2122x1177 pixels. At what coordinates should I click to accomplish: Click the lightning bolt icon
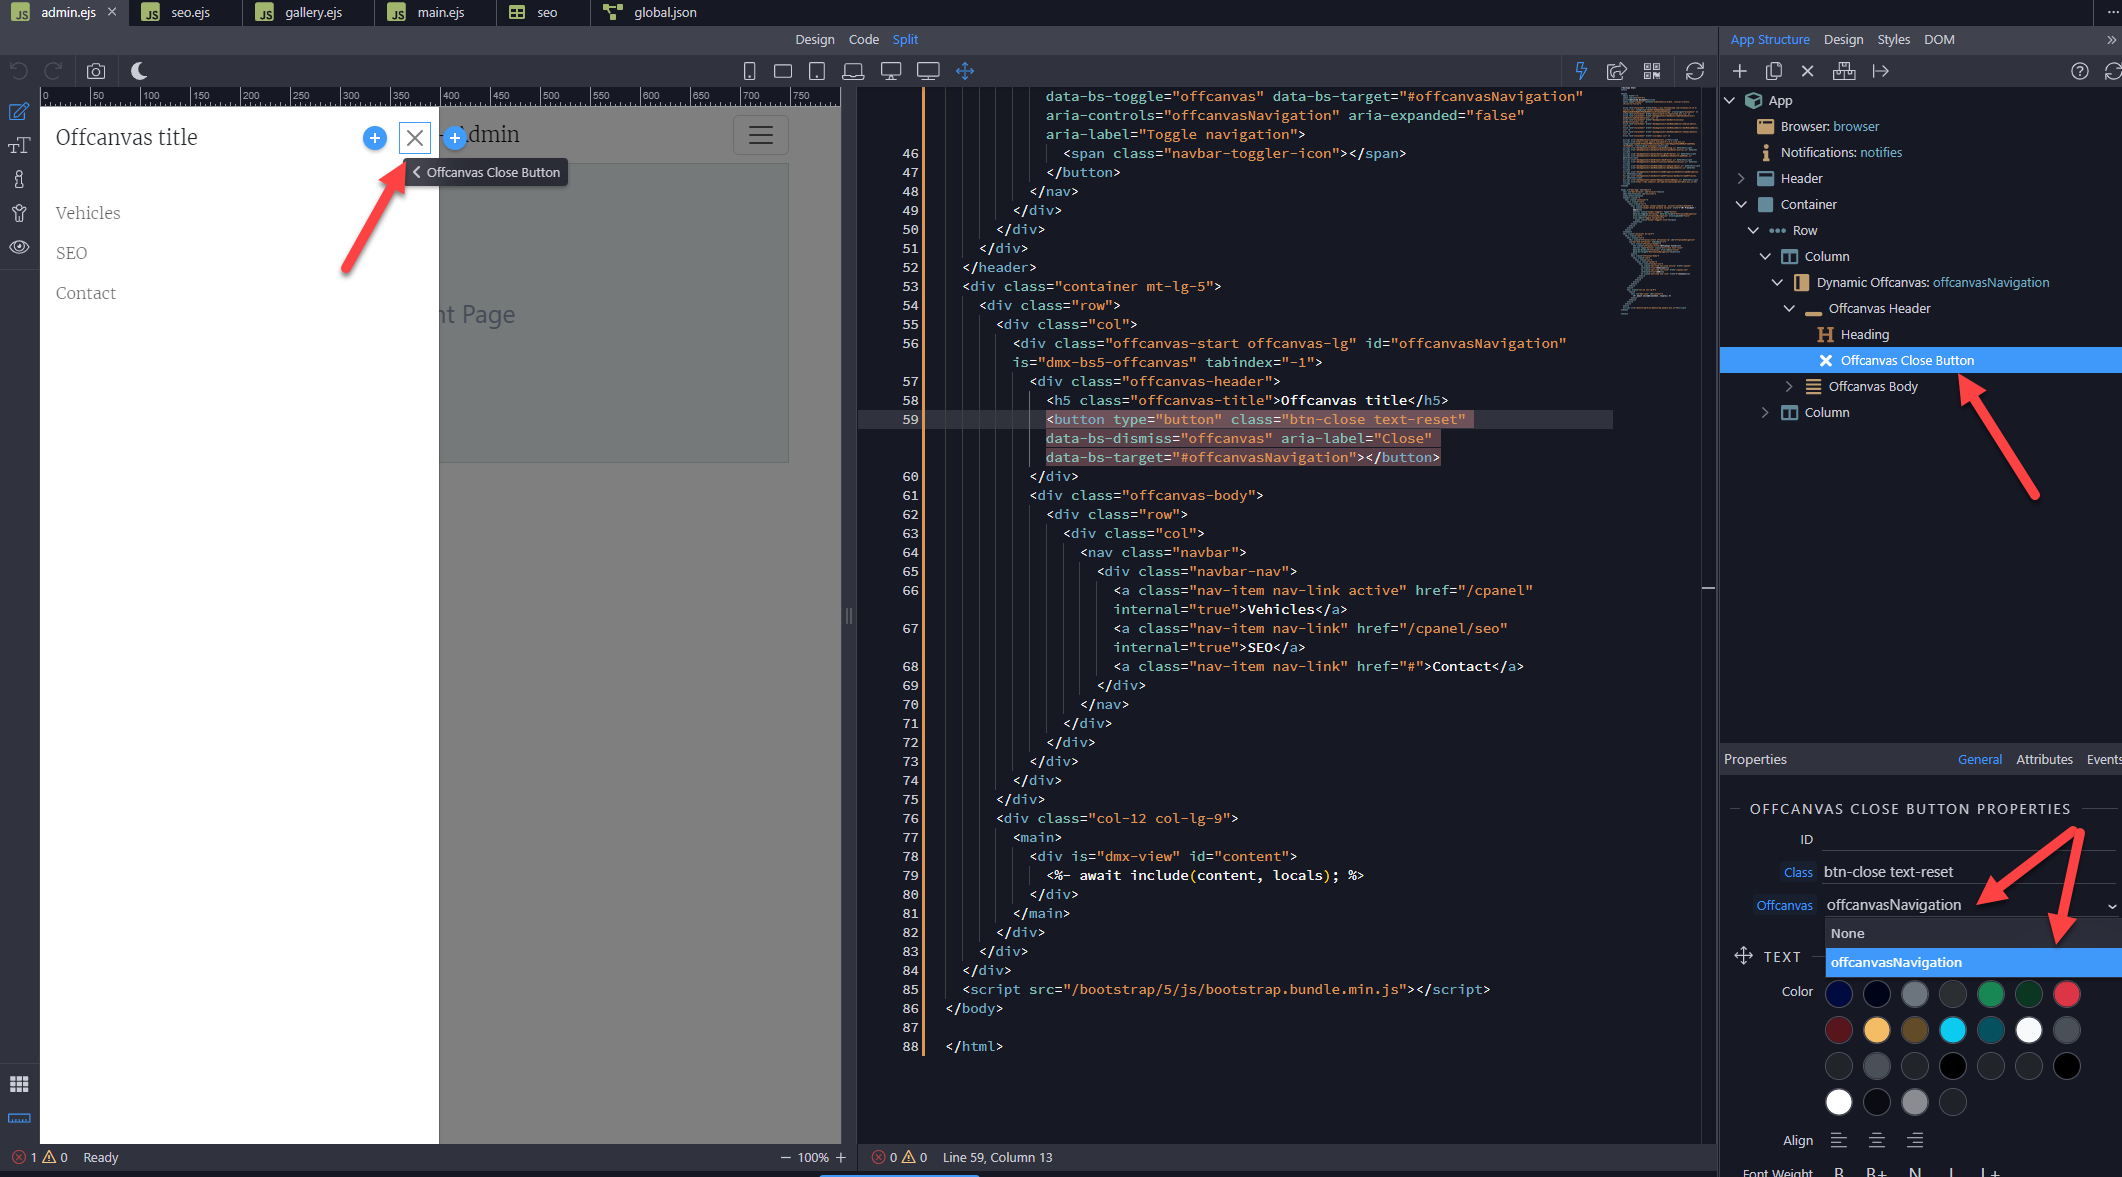(1581, 71)
